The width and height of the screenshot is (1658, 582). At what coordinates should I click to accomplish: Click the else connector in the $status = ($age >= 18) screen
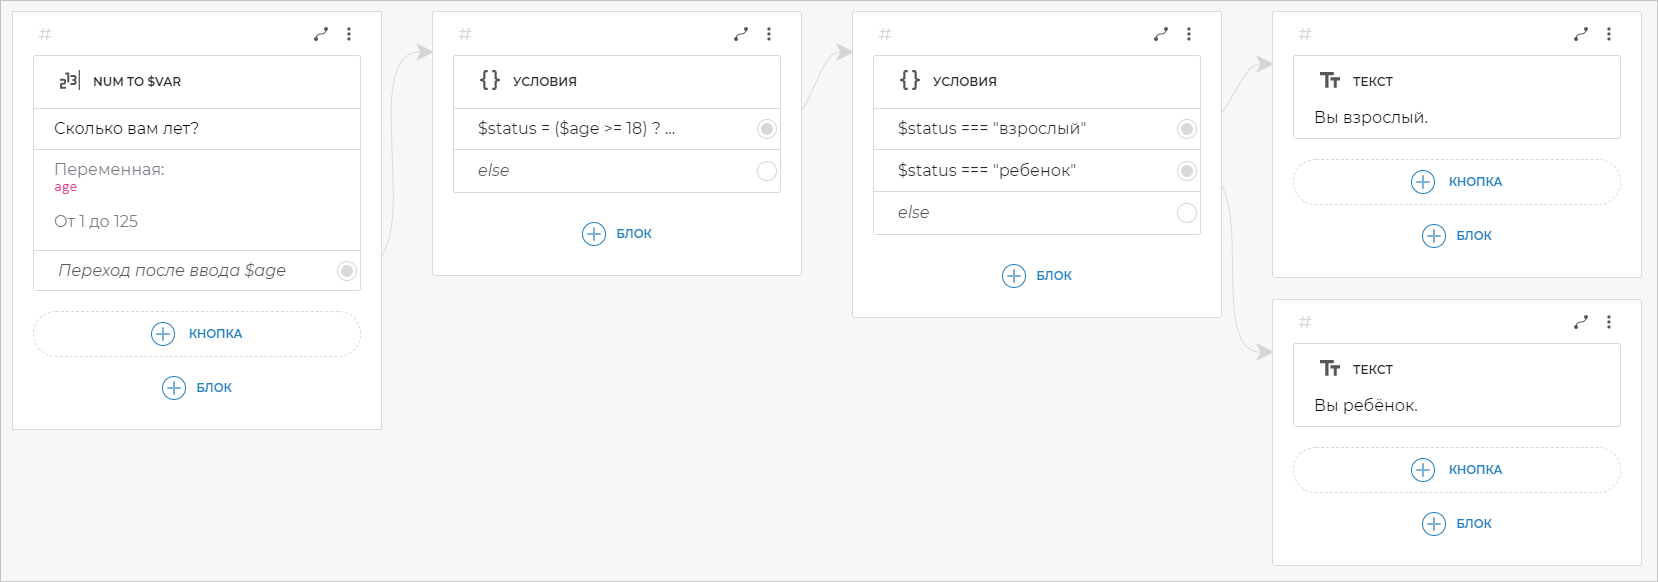coord(766,171)
